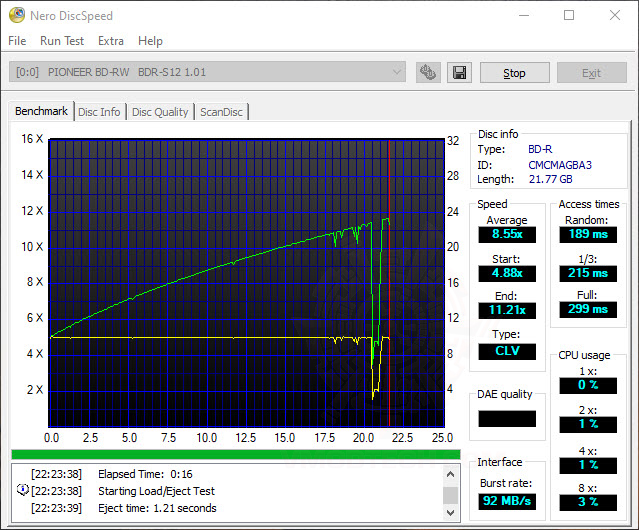Close the Nero DiscSpeed window
Screen dimensions: 639x530
(615, 15)
